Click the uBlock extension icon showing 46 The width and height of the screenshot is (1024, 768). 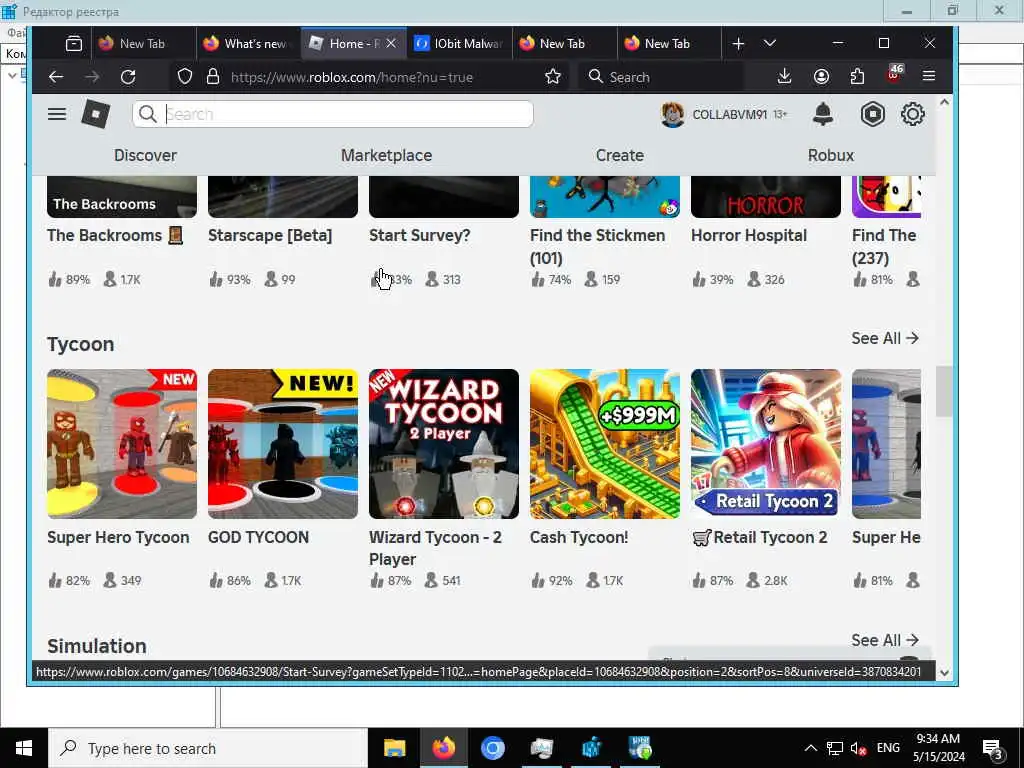tap(894, 74)
